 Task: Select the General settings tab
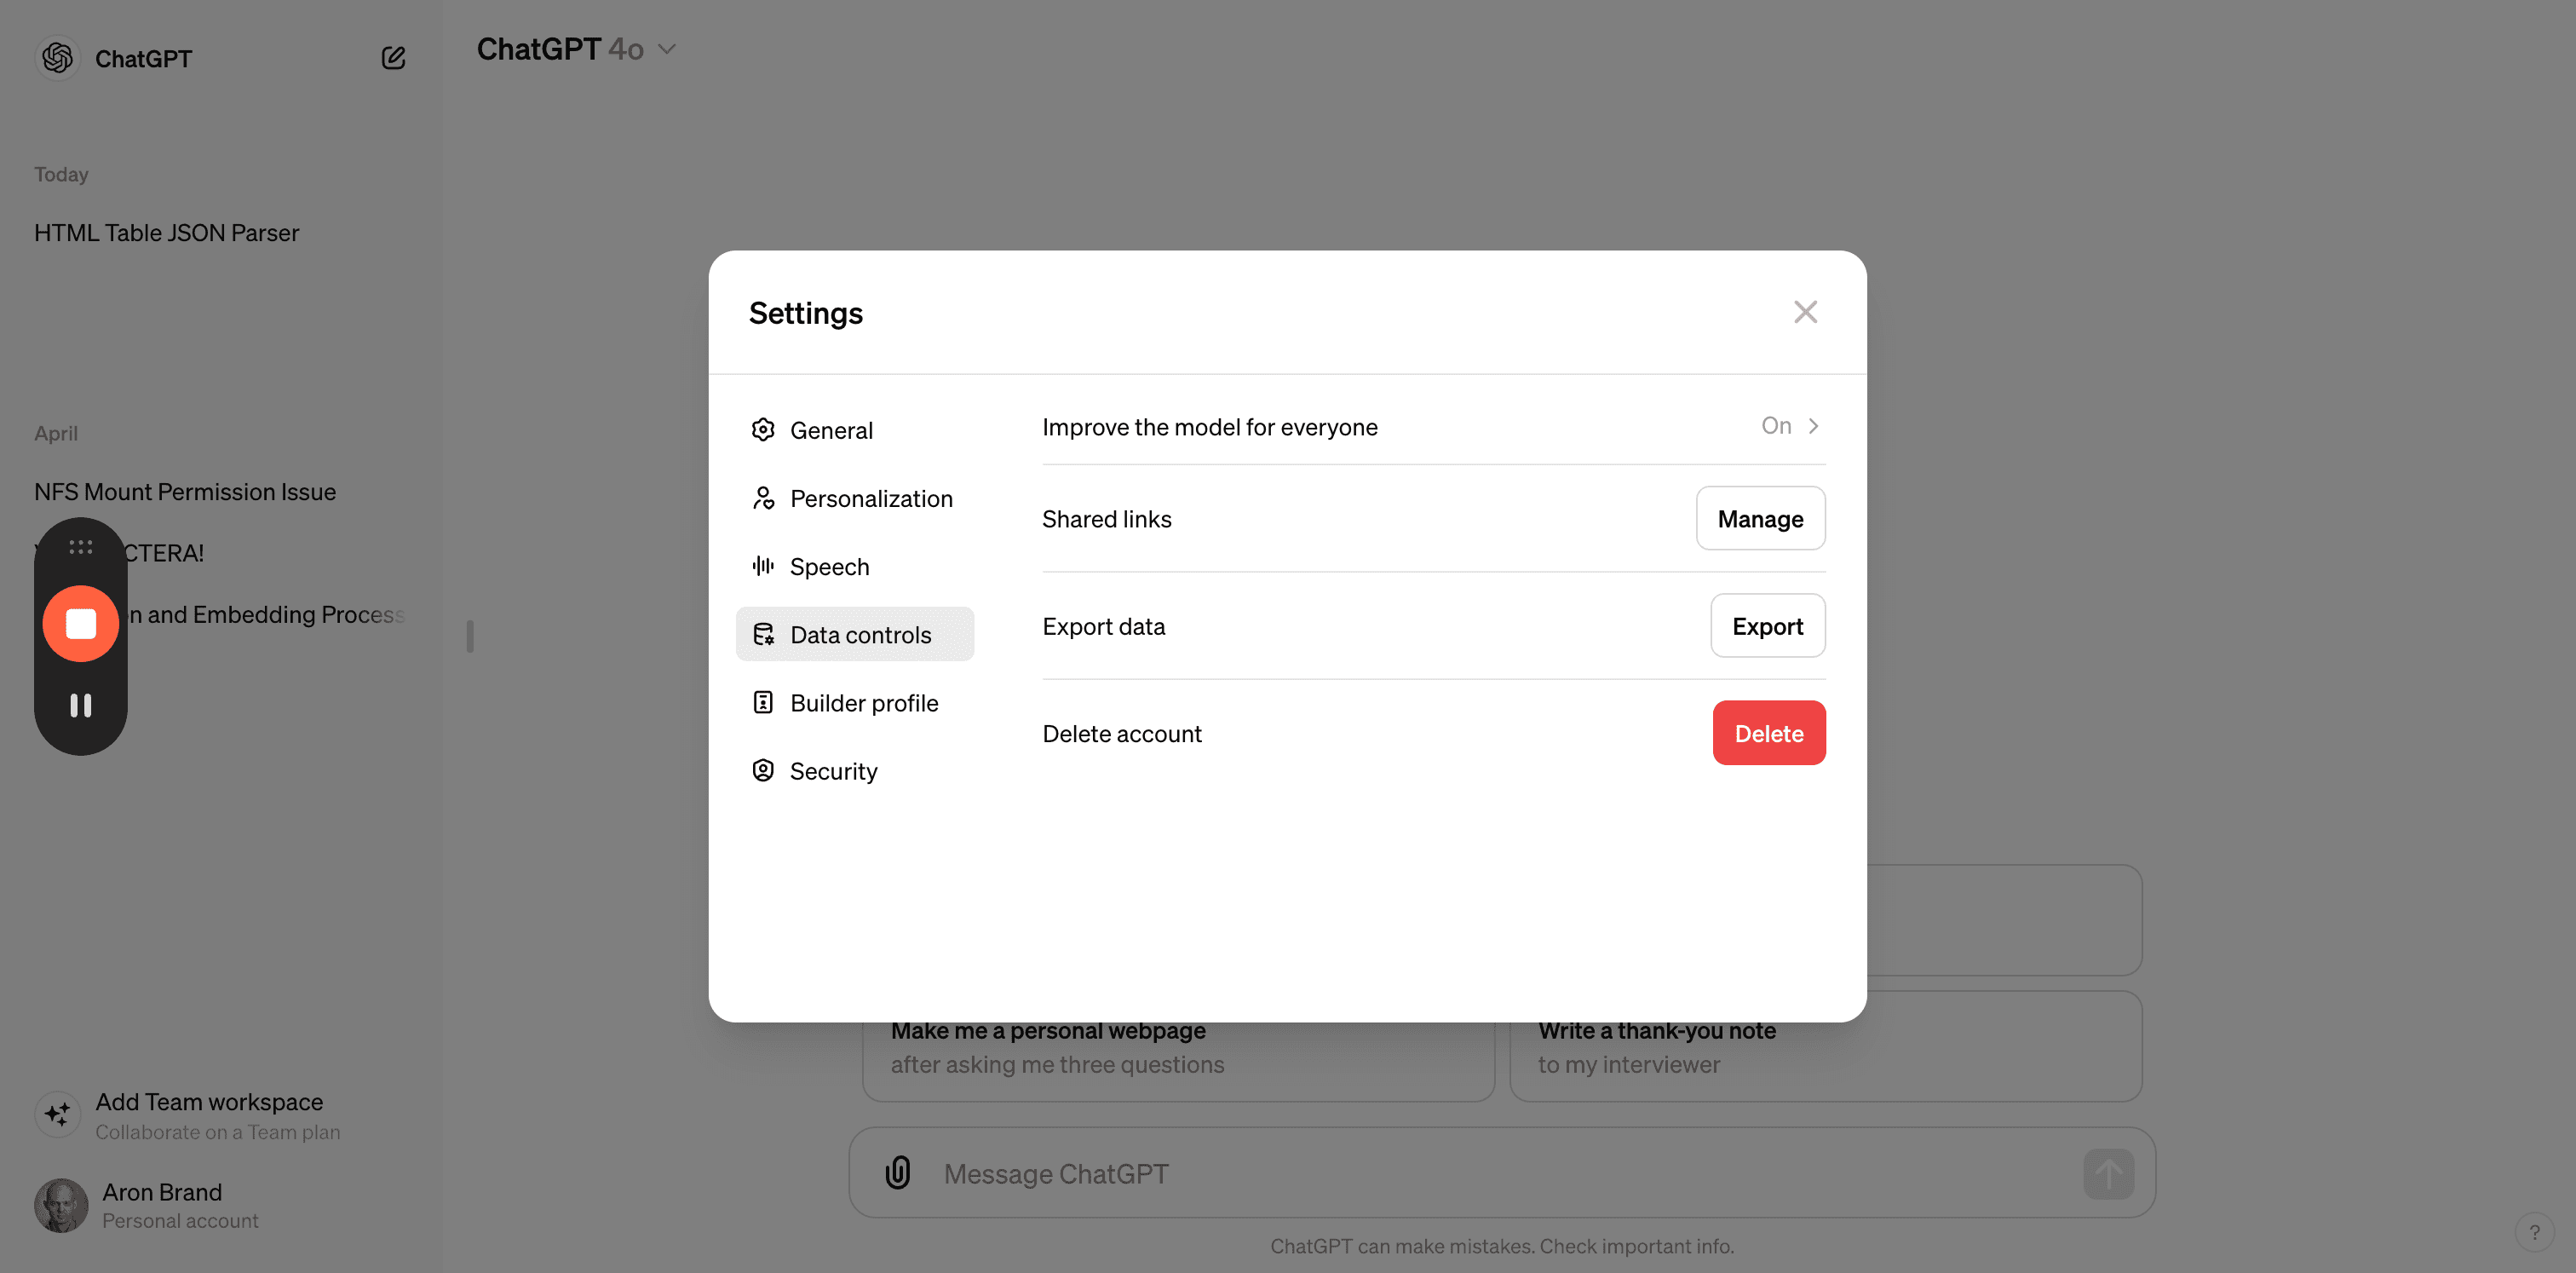click(855, 430)
